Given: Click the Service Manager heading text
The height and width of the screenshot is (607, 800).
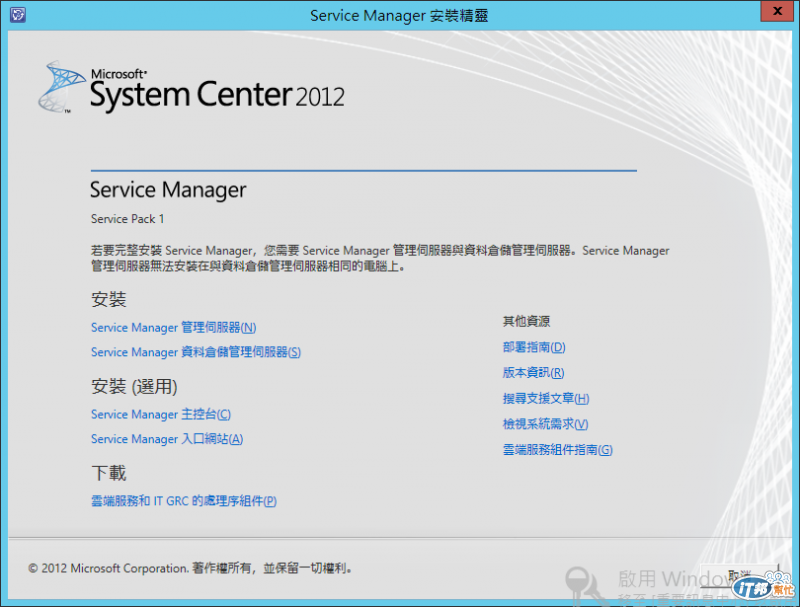Looking at the screenshot, I should click(168, 190).
